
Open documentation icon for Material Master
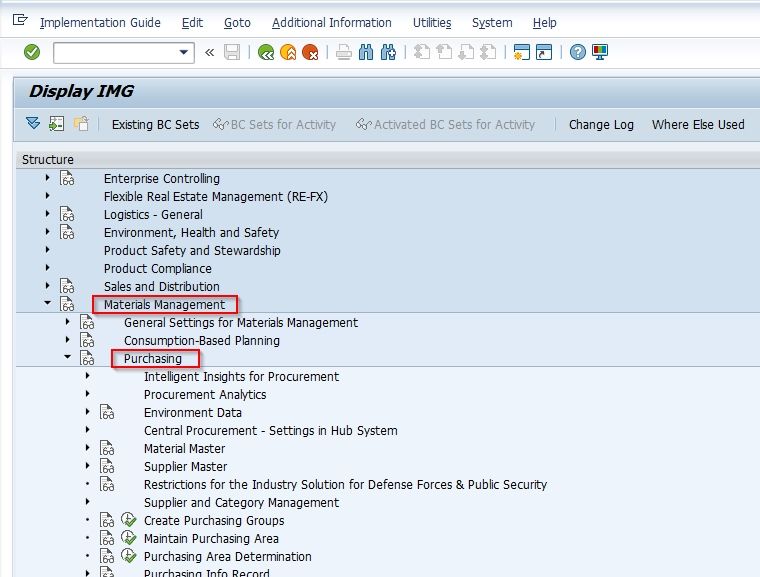pyautogui.click(x=107, y=448)
